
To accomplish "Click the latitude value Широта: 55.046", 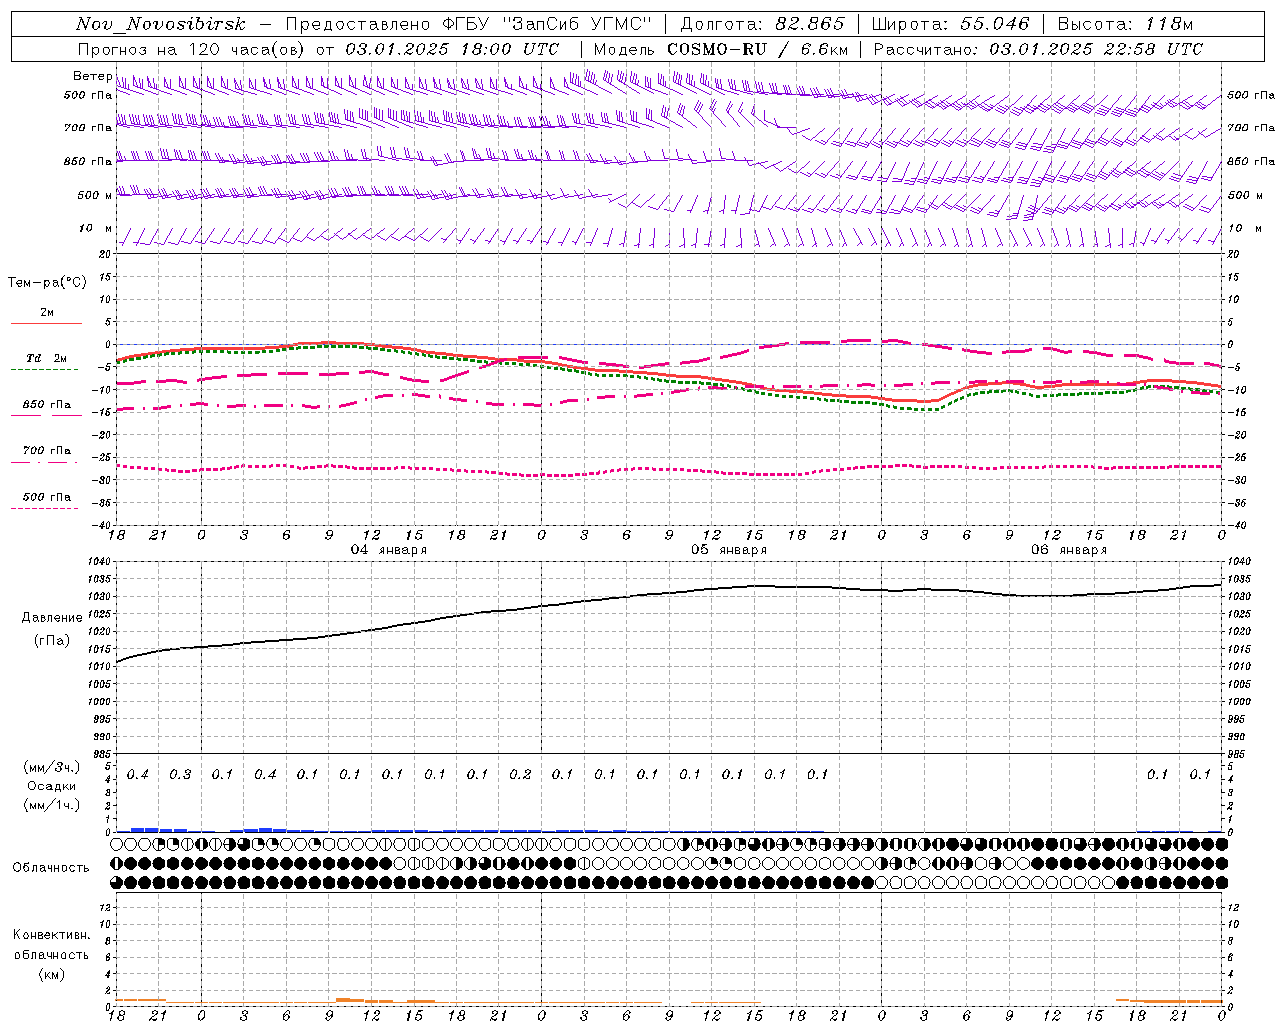I will [x=951, y=24].
